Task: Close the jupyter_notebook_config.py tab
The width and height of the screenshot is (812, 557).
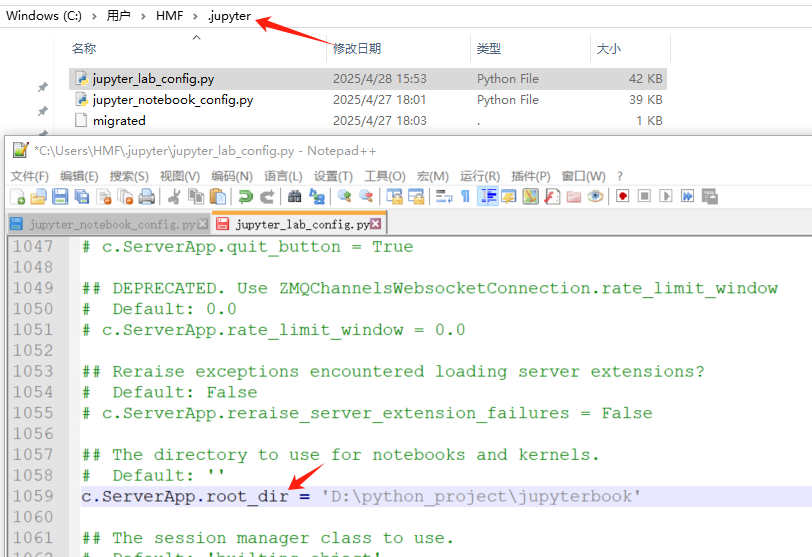Action: pyautogui.click(x=202, y=224)
